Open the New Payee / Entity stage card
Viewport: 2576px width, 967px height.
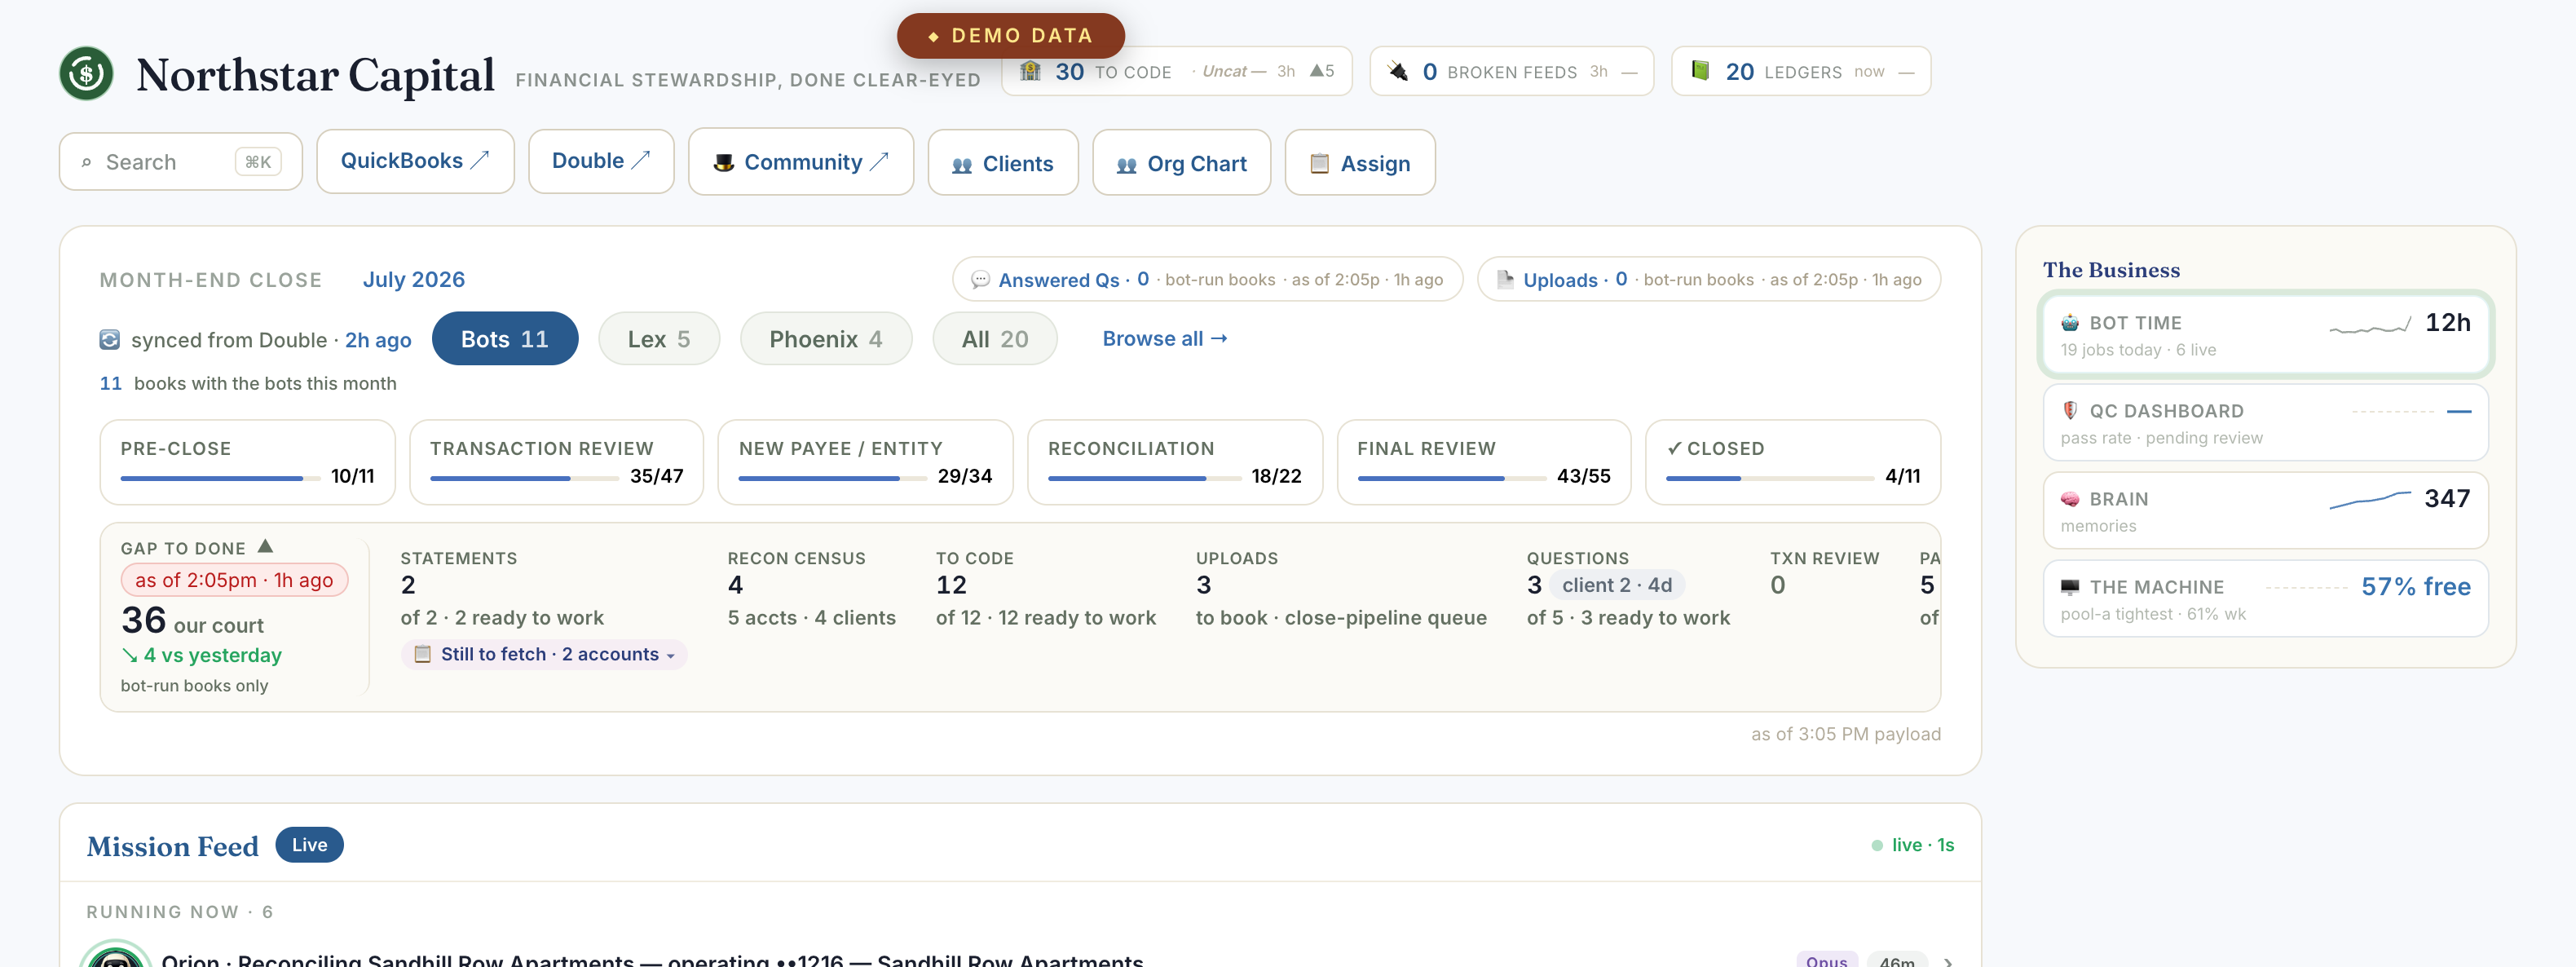click(866, 462)
